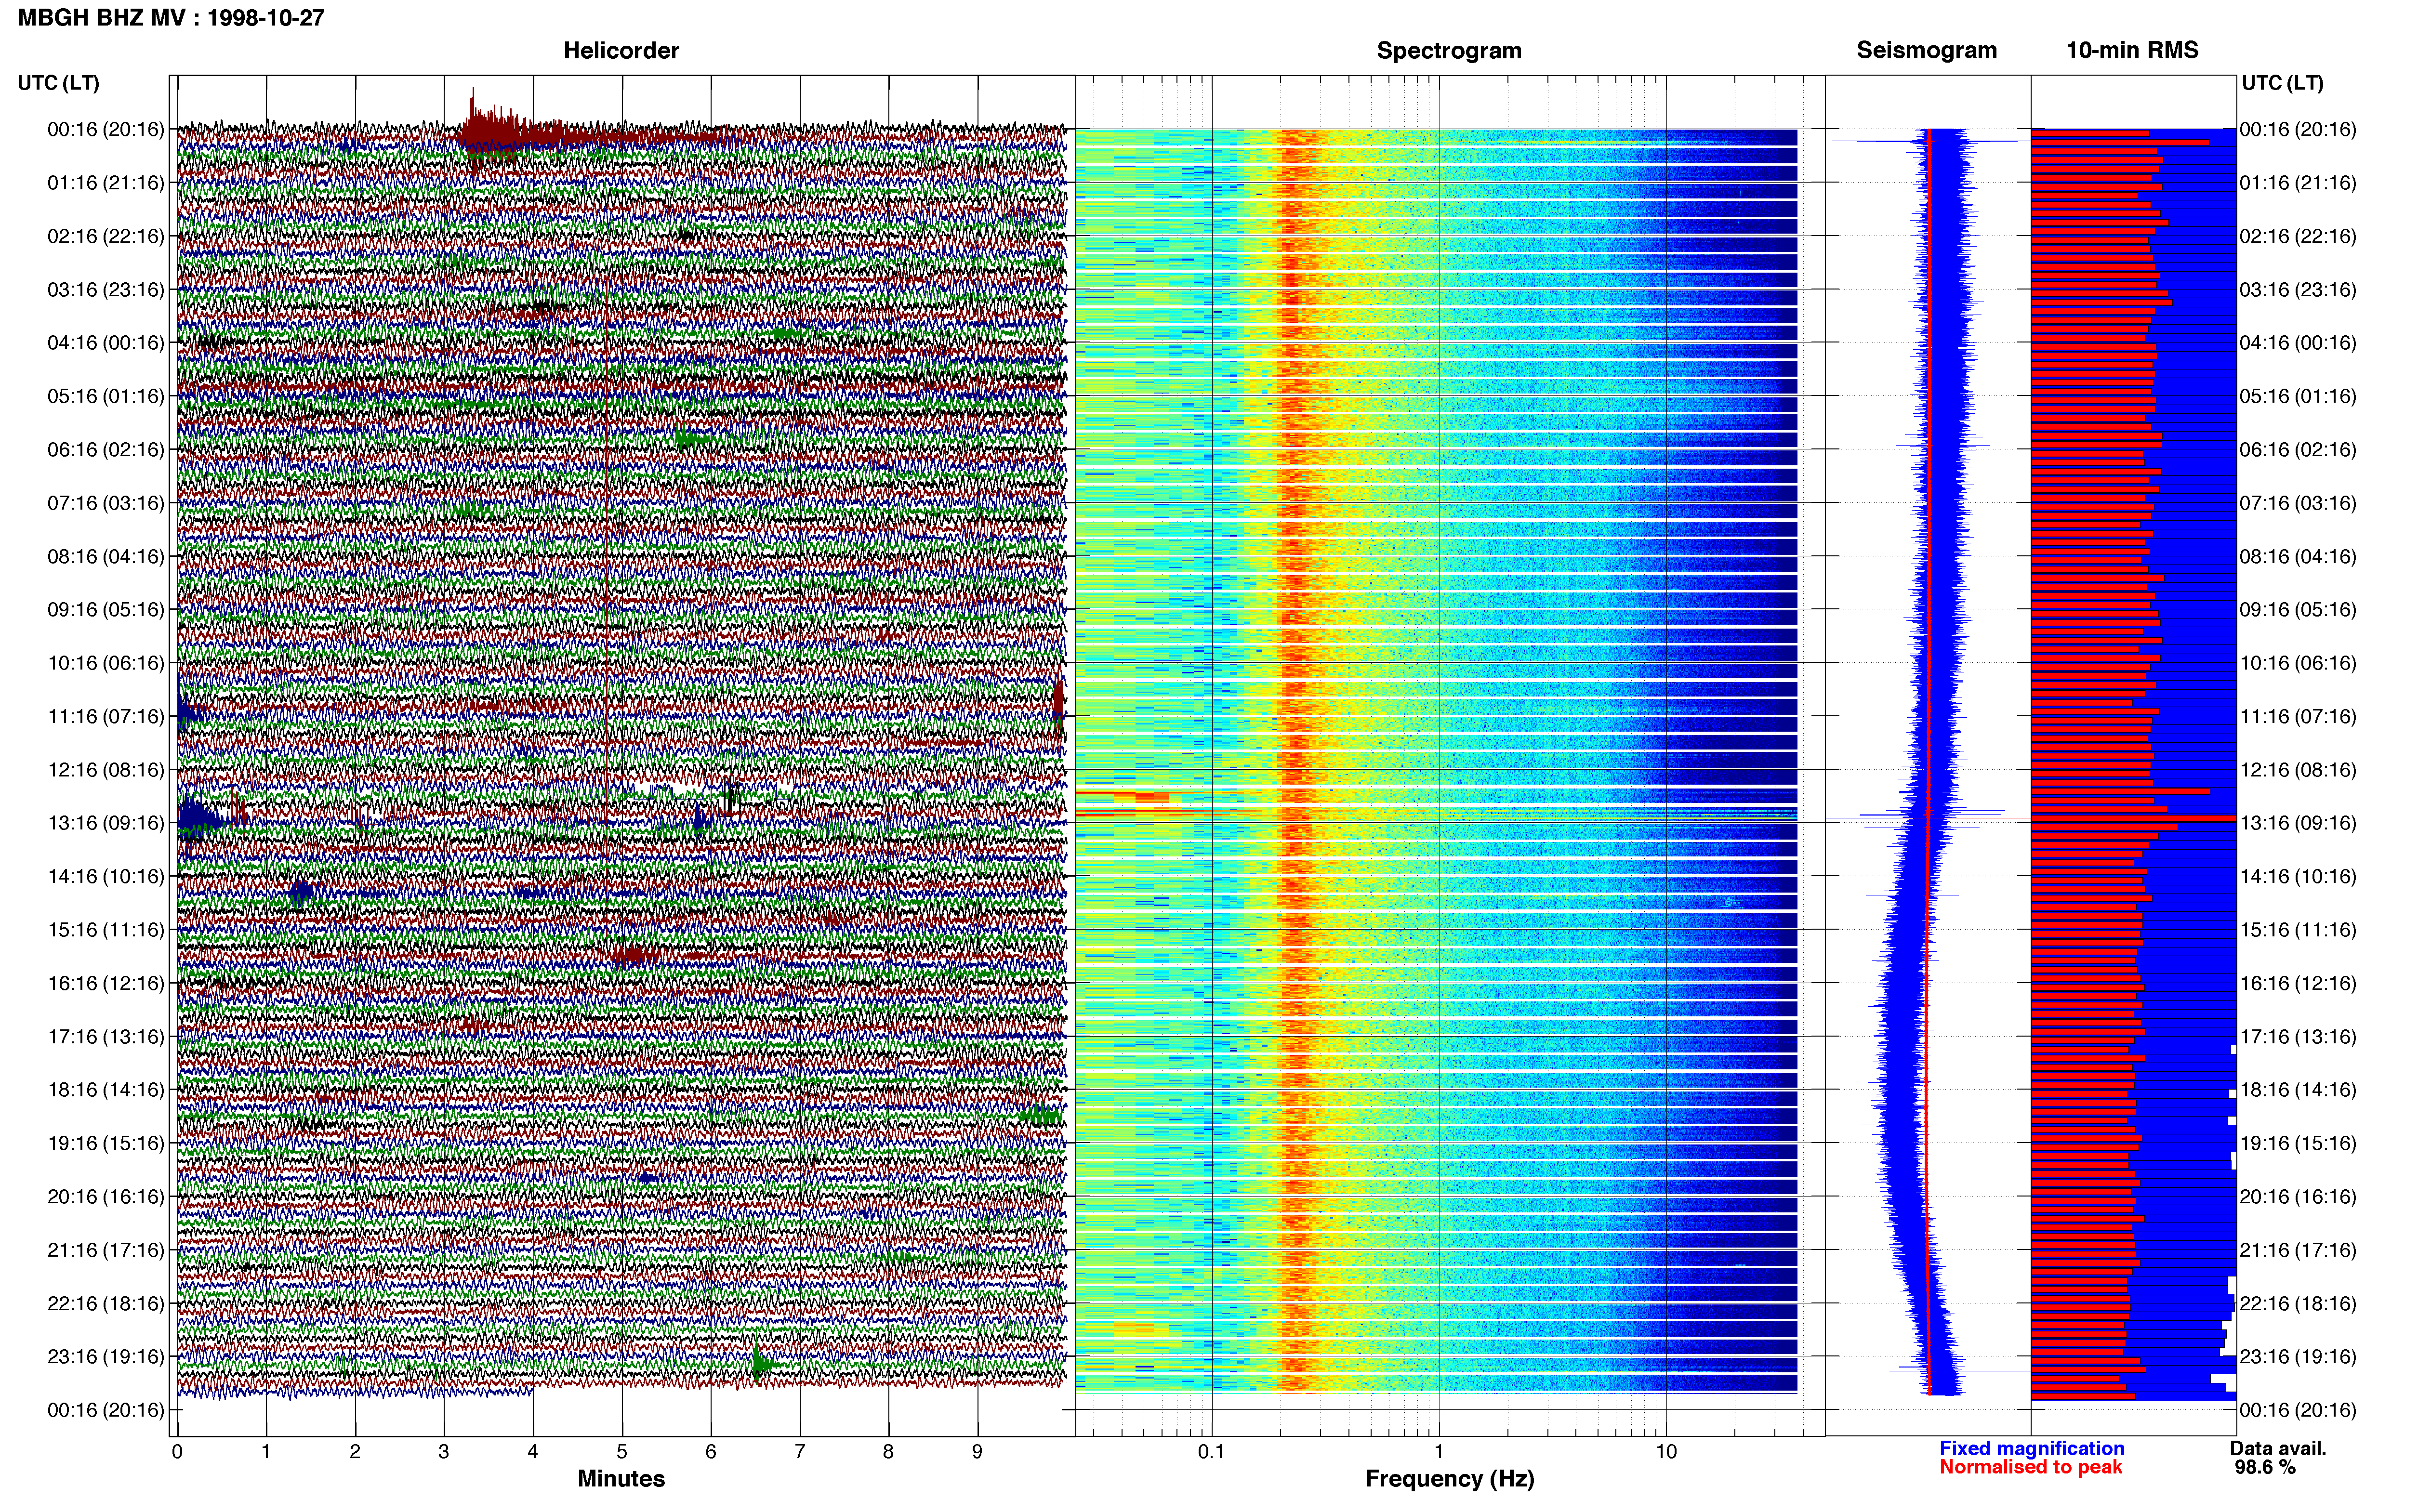This screenshot has height=1512, width=2418.
Task: Click the '0.1' frequency tick label
Action: [1211, 1452]
